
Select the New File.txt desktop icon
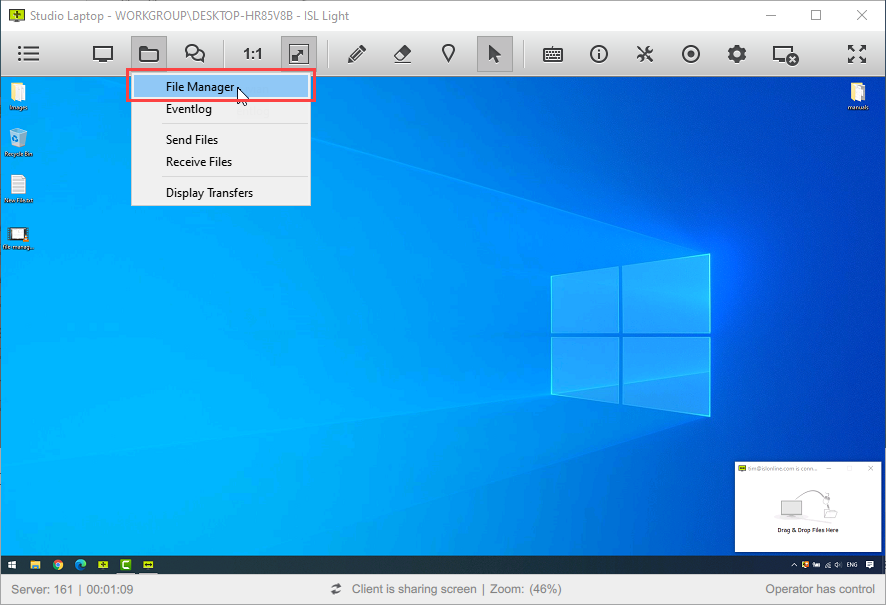point(18,189)
